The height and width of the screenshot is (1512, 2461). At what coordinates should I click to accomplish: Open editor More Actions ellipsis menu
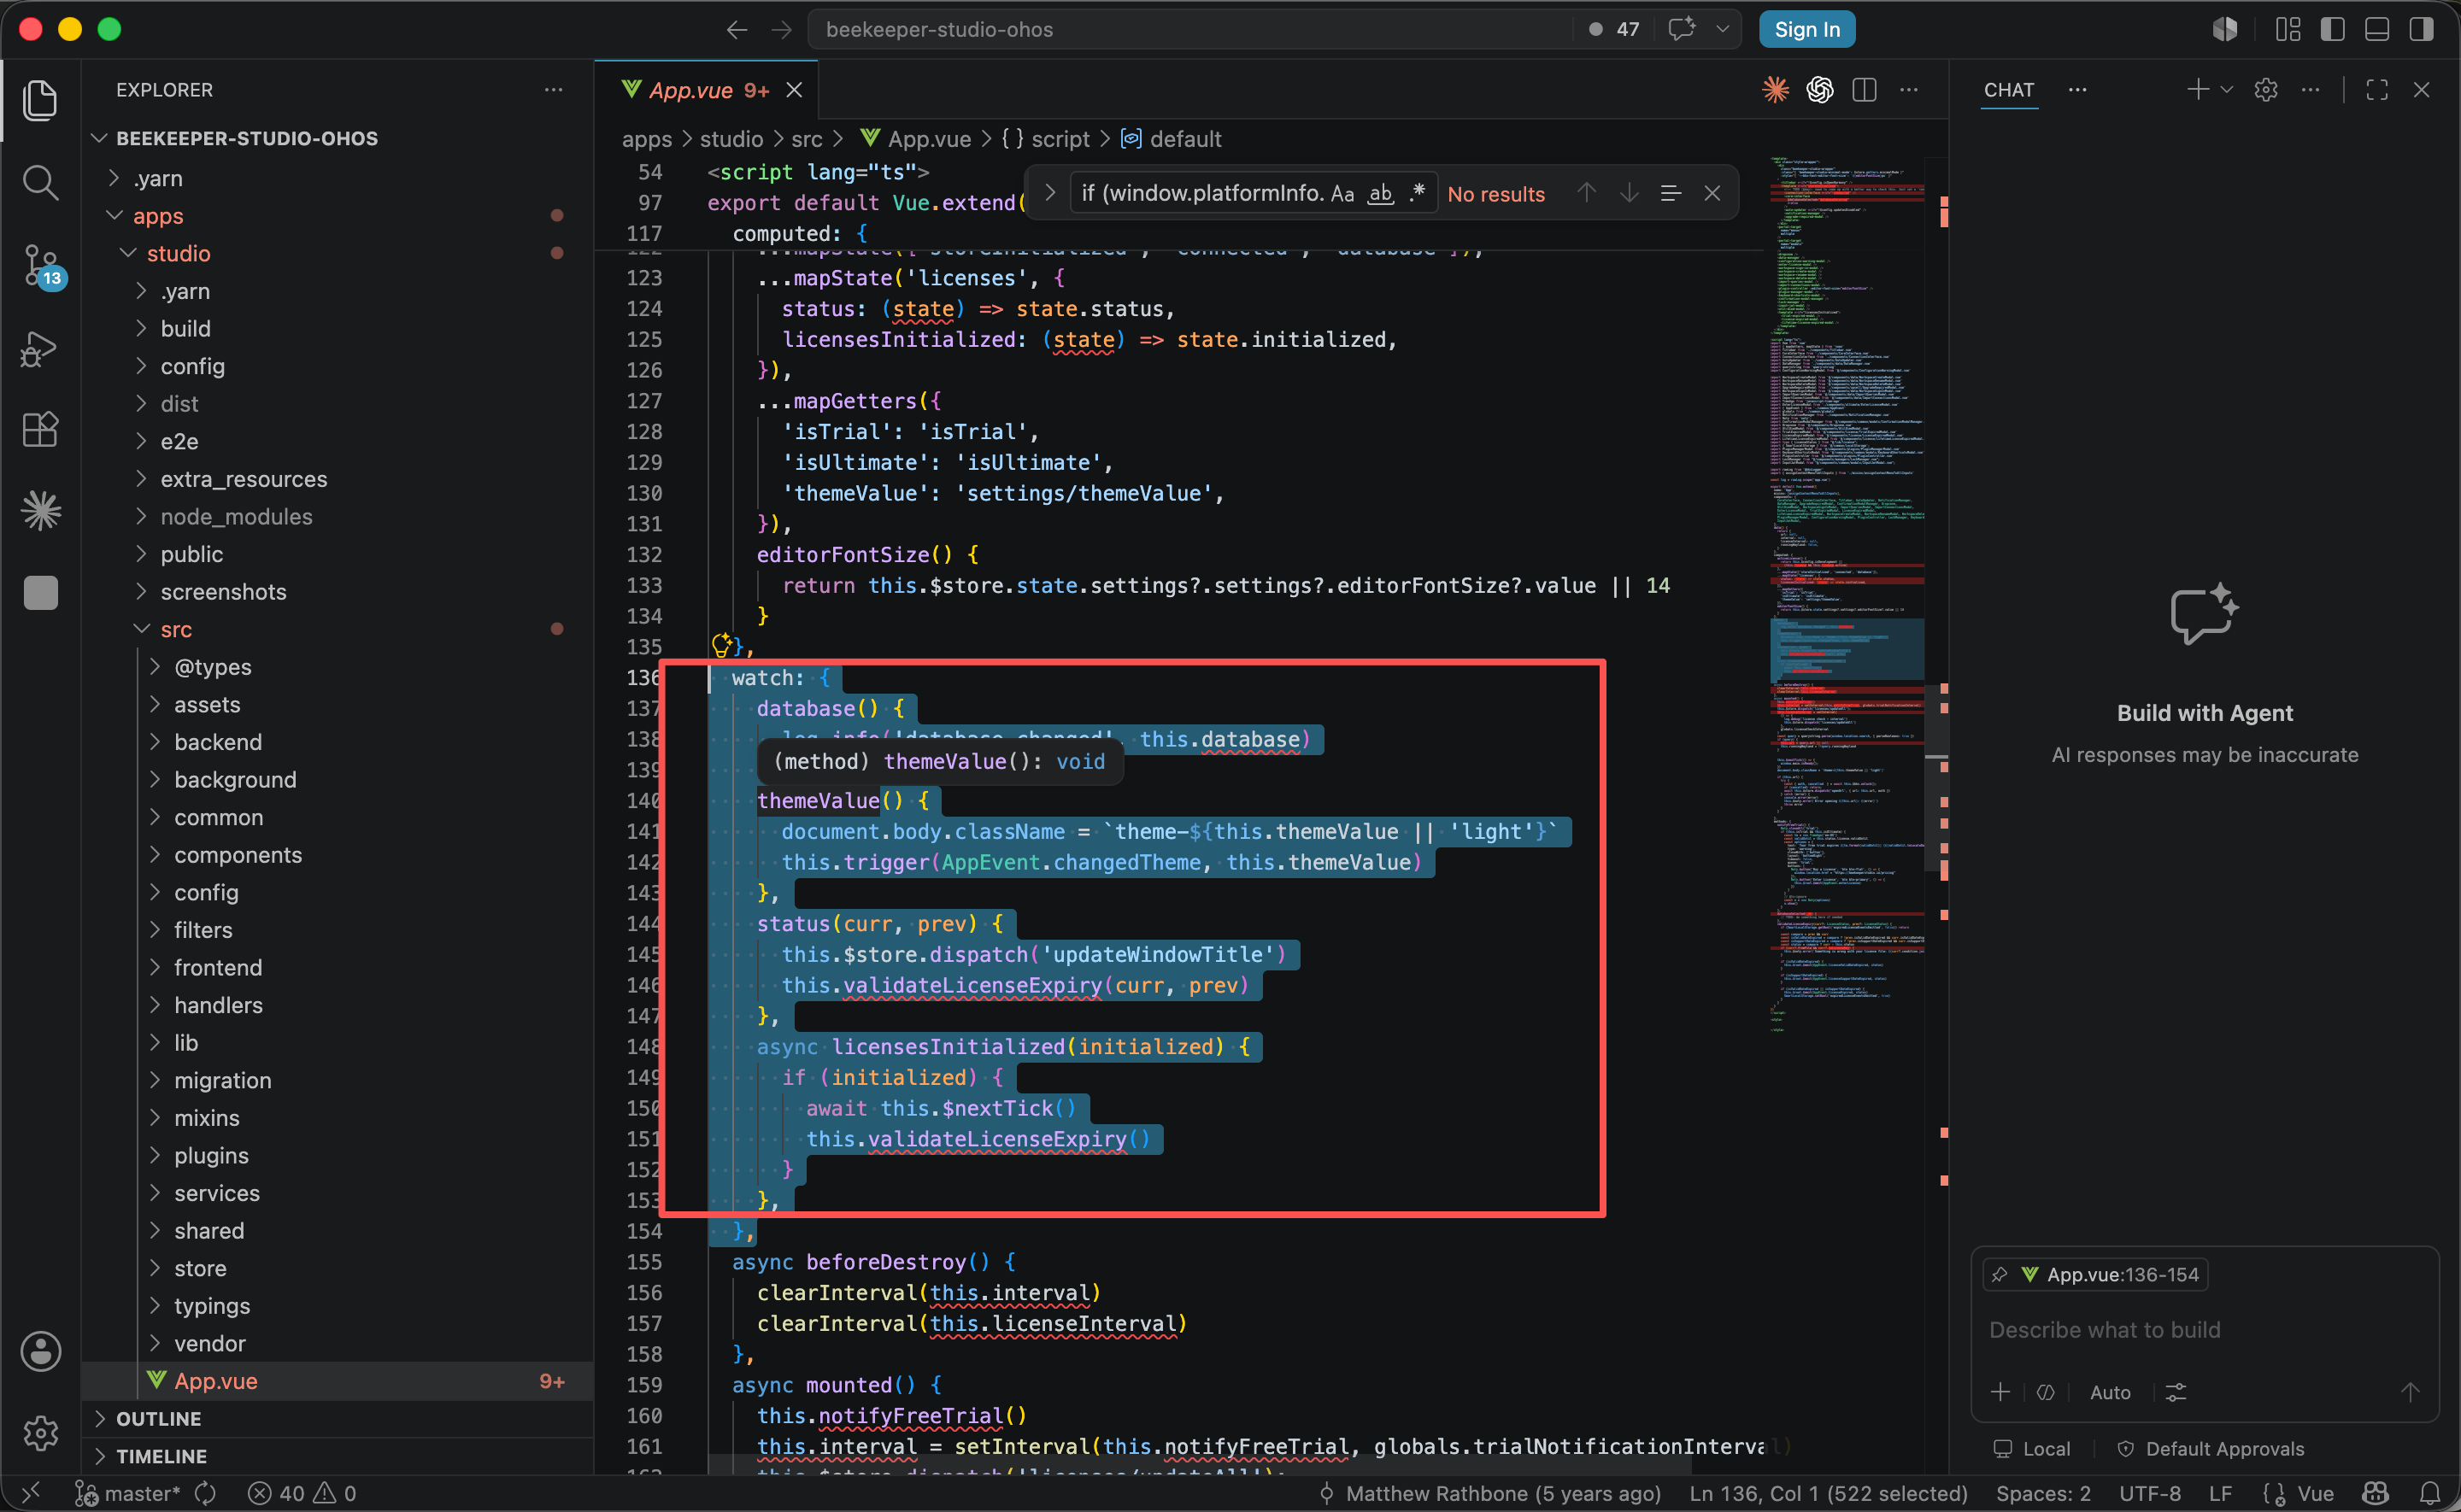pyautogui.click(x=1909, y=90)
